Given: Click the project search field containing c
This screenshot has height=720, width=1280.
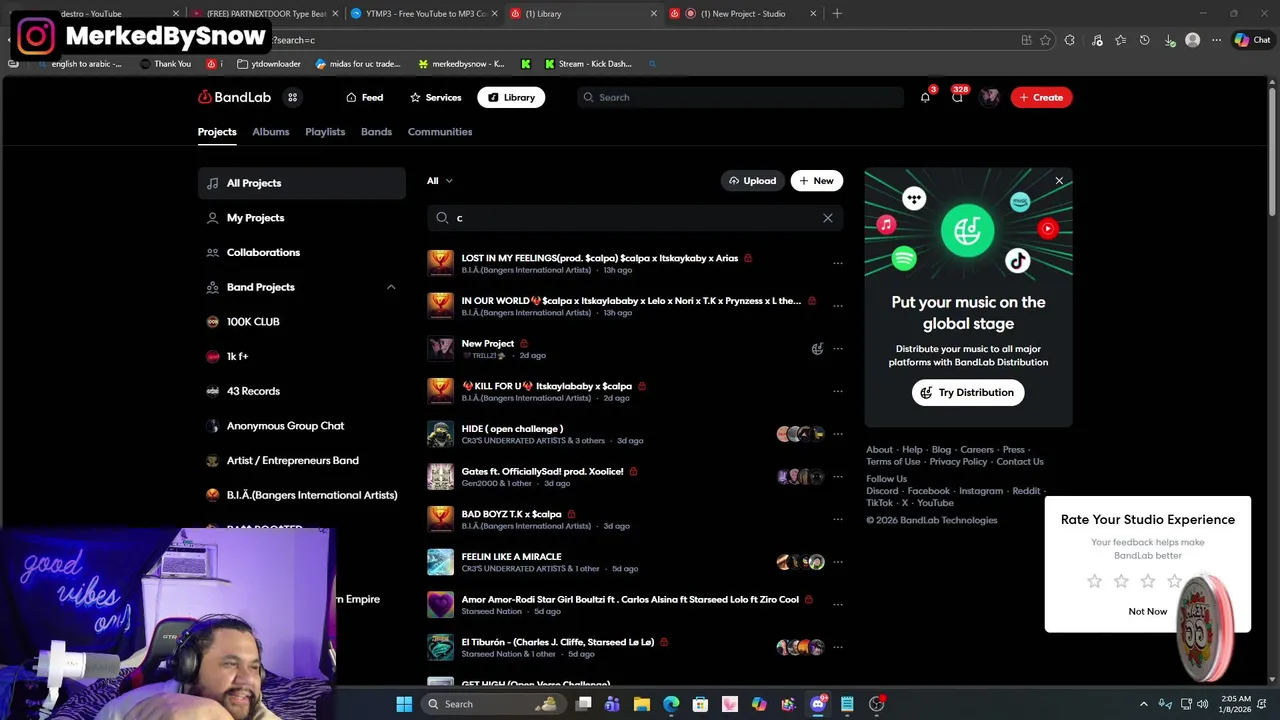Looking at the screenshot, I should 635,218.
